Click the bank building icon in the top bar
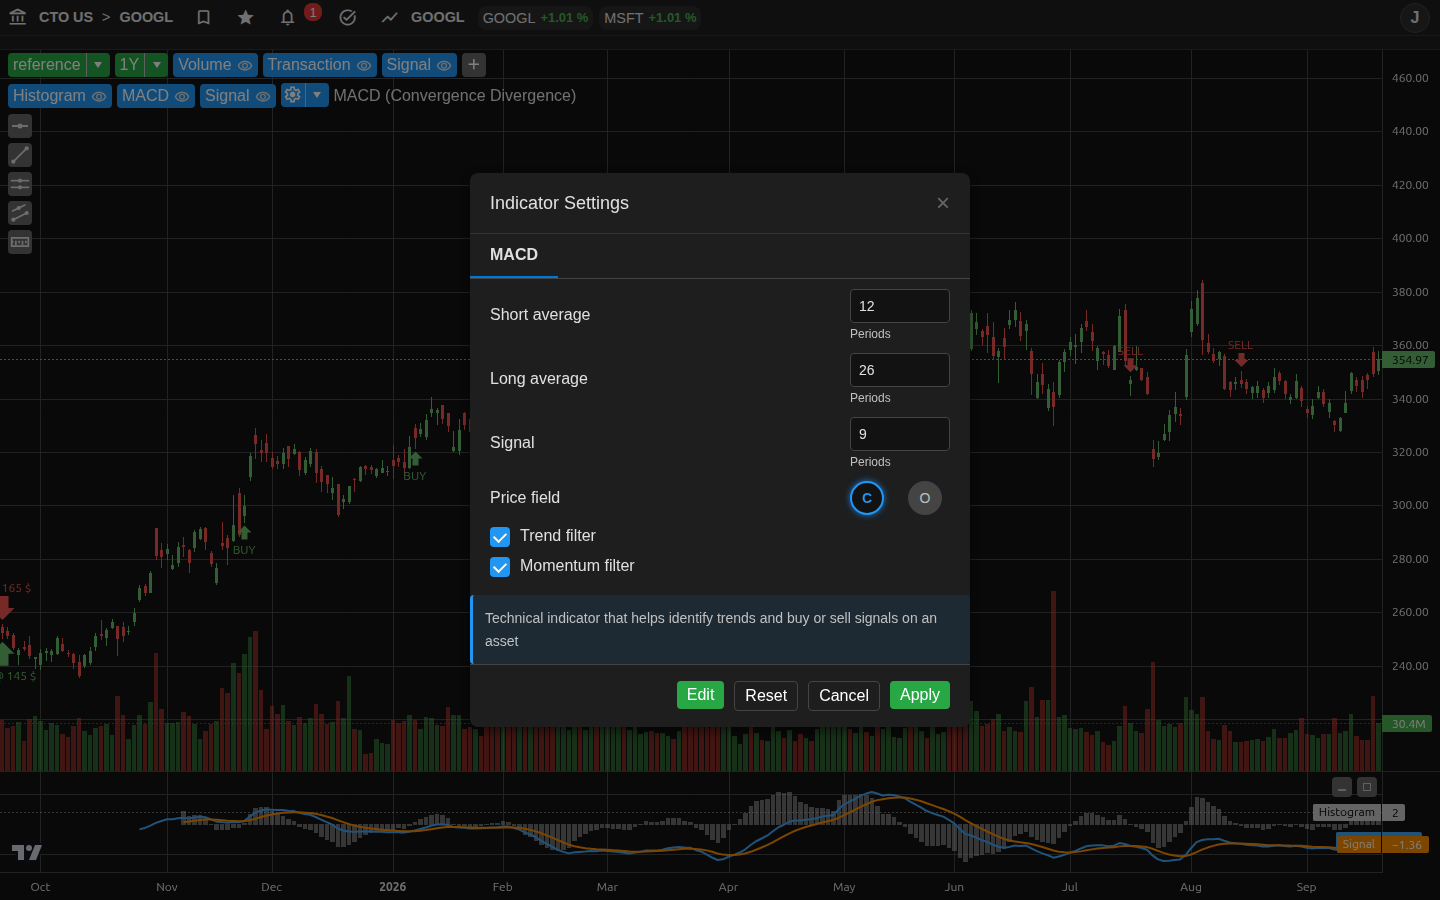The image size is (1440, 900). (18, 17)
